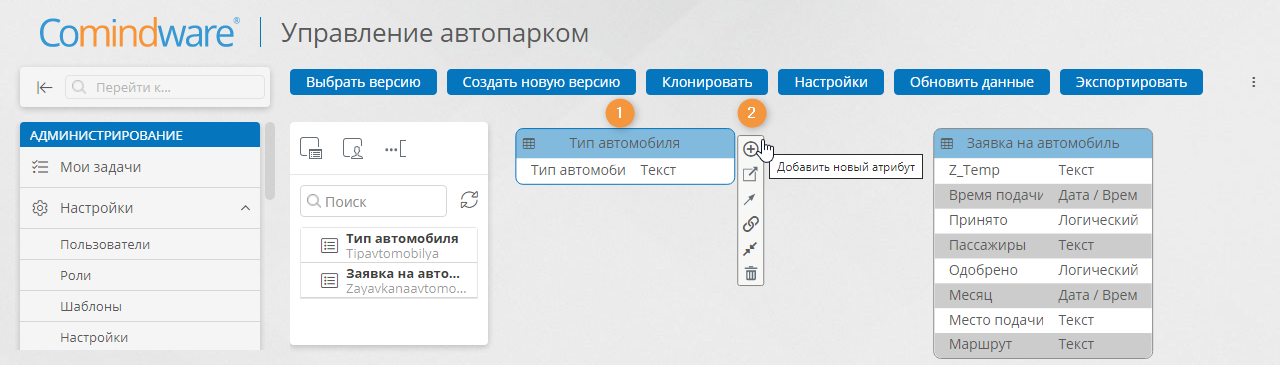Click the table icon in Заявка на автомобиль header
Image resolution: width=1280 pixels, height=365 pixels.
[x=947, y=143]
